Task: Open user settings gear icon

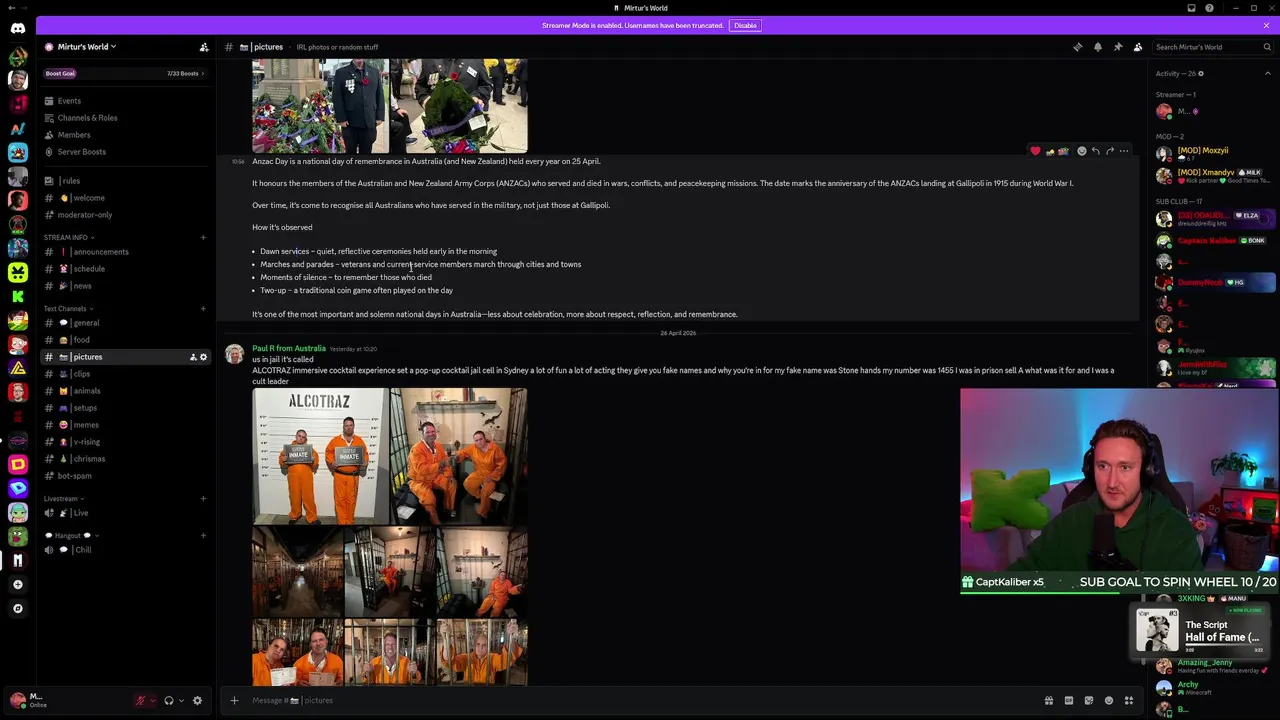Action: coord(197,700)
